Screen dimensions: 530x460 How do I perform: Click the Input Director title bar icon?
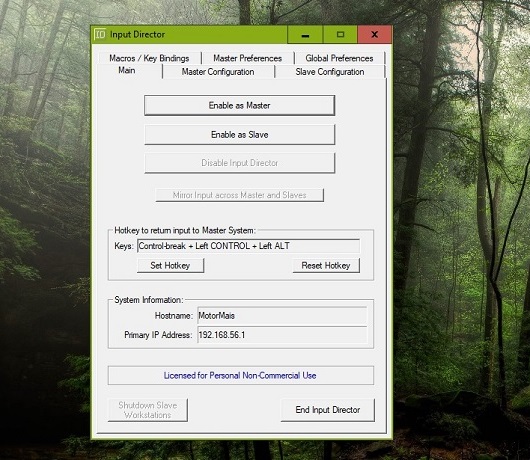[x=100, y=34]
